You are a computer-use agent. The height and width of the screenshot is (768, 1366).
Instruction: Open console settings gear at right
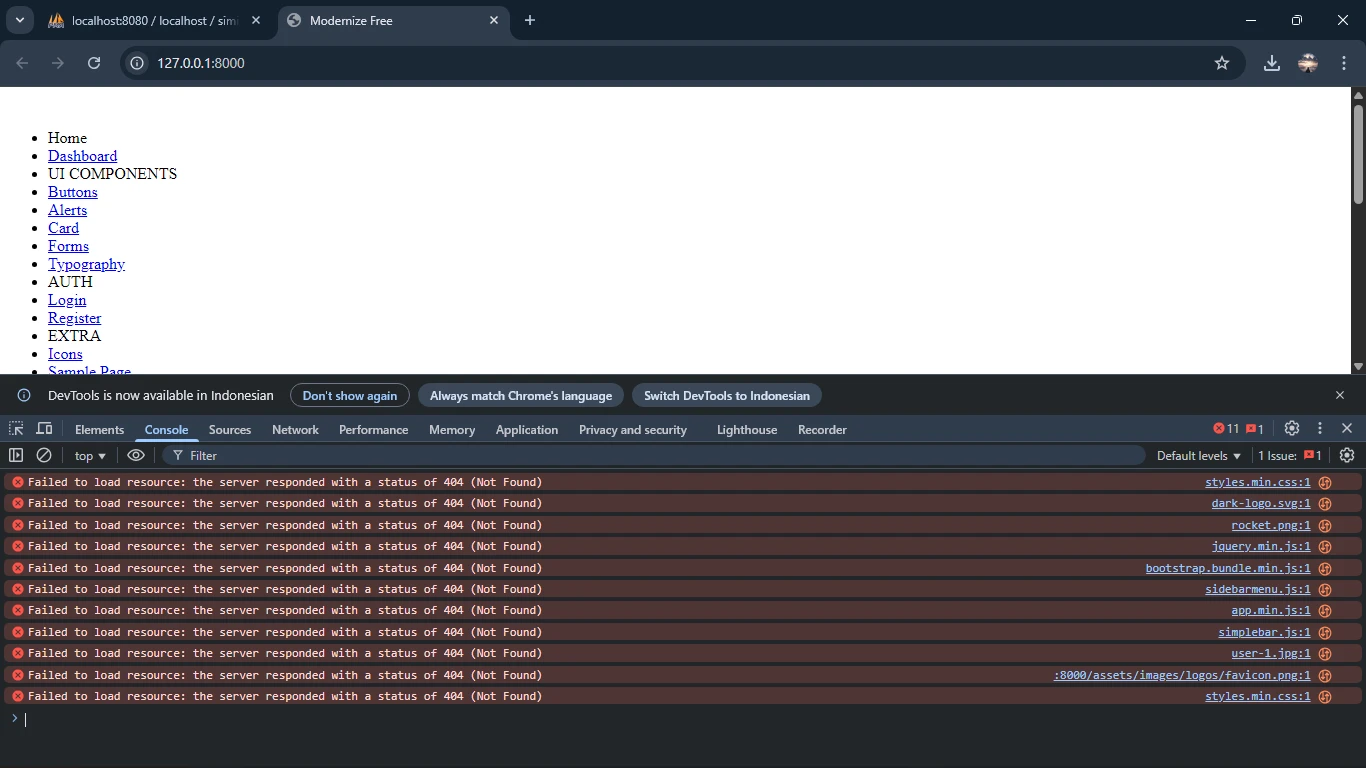(x=1347, y=455)
